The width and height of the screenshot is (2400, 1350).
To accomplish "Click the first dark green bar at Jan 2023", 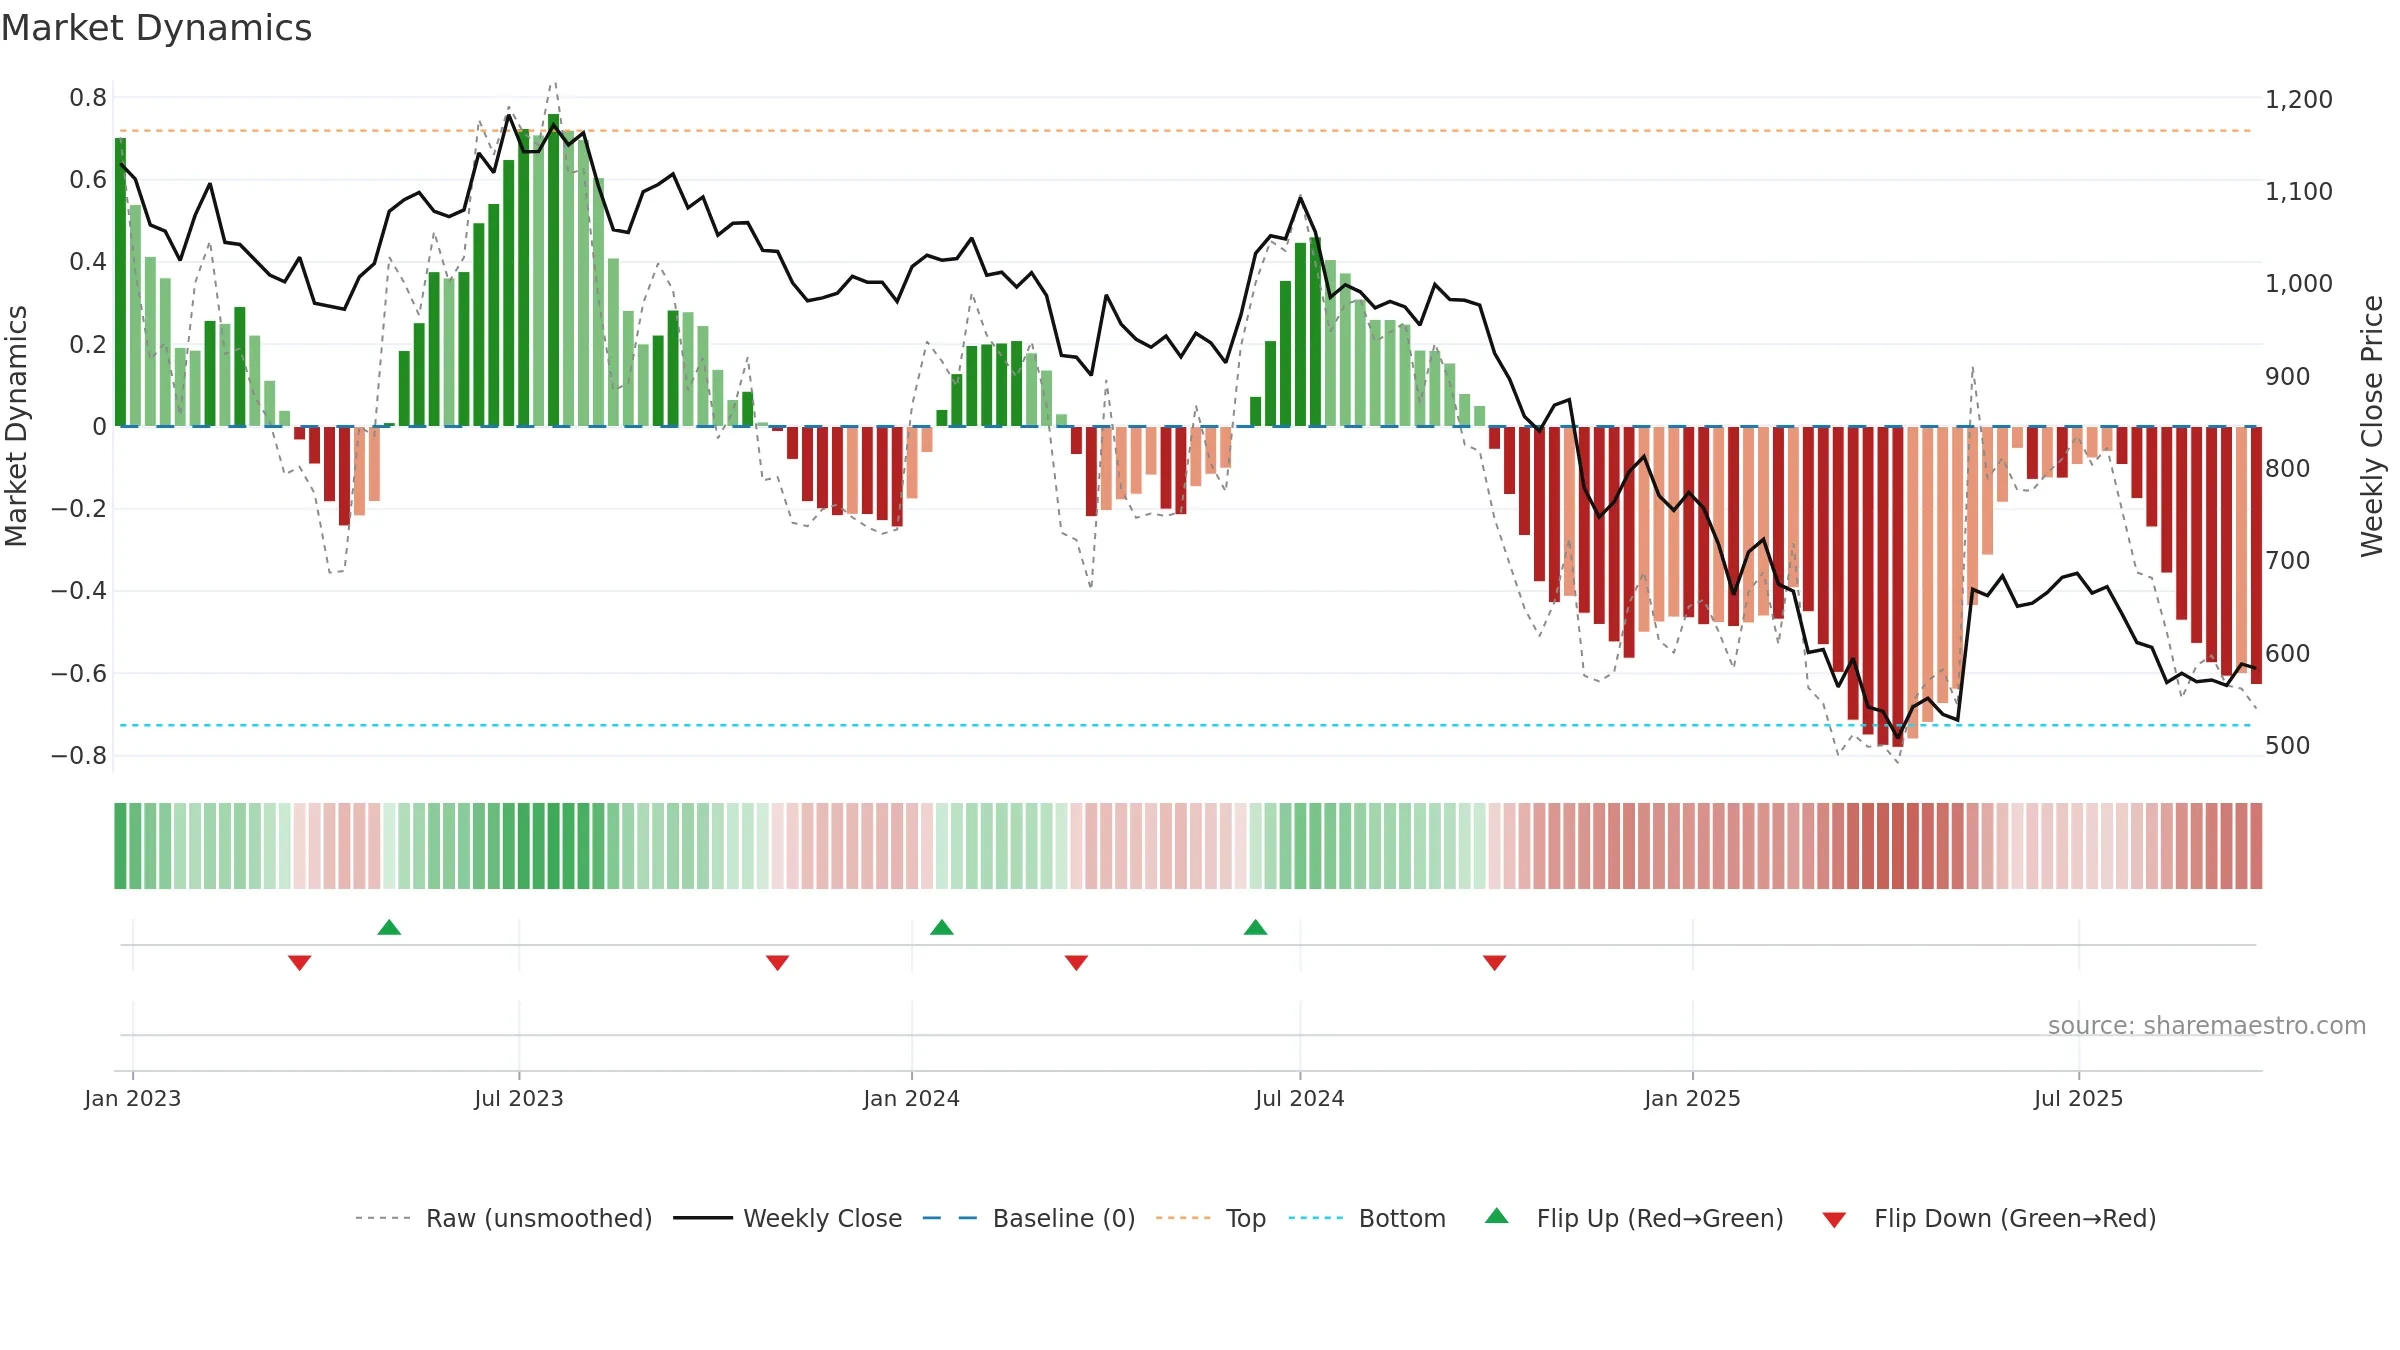I will (x=120, y=282).
